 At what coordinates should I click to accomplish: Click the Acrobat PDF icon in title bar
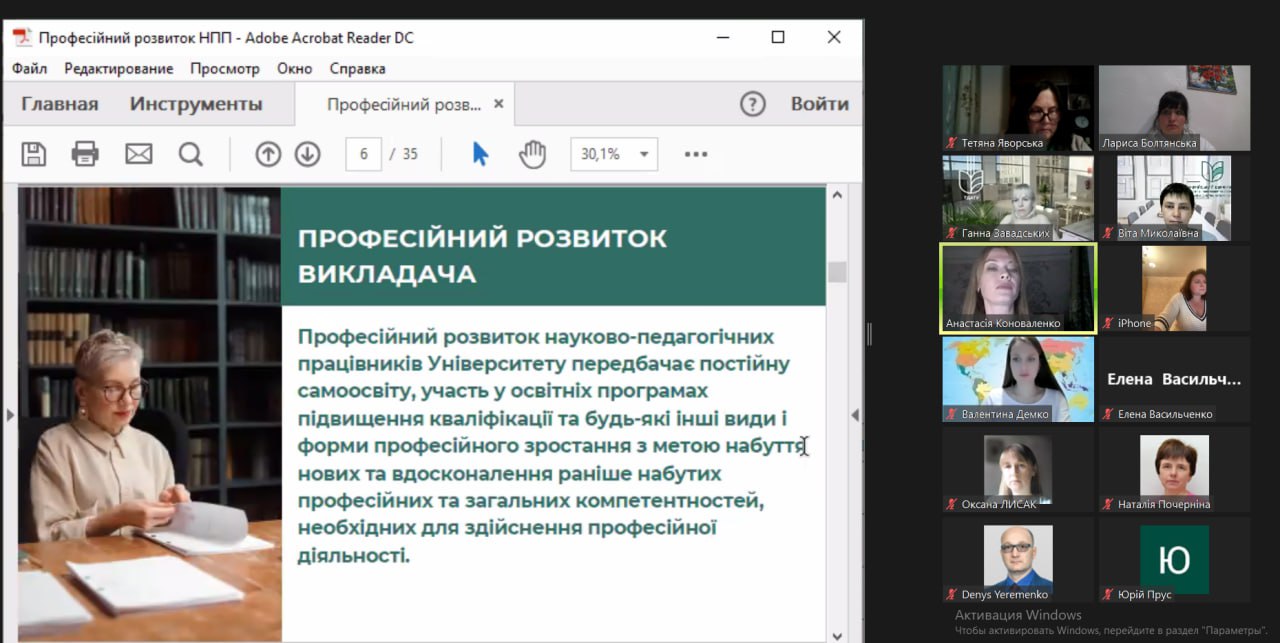(21, 37)
